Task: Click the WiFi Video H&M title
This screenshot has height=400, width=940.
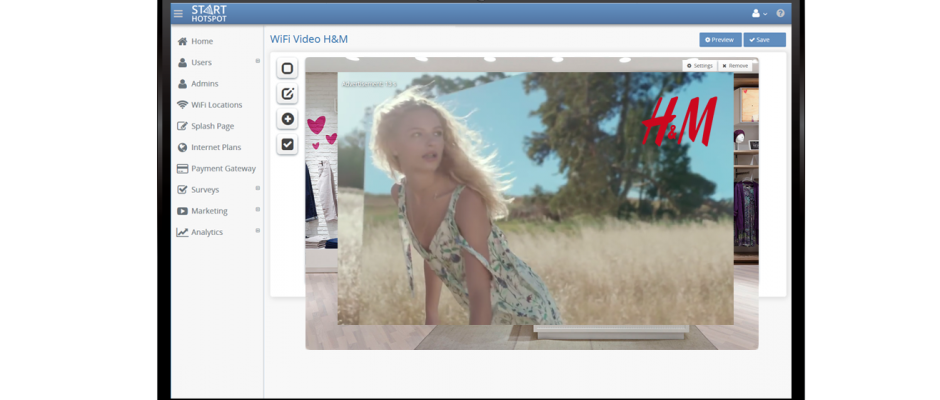Action: click(309, 40)
